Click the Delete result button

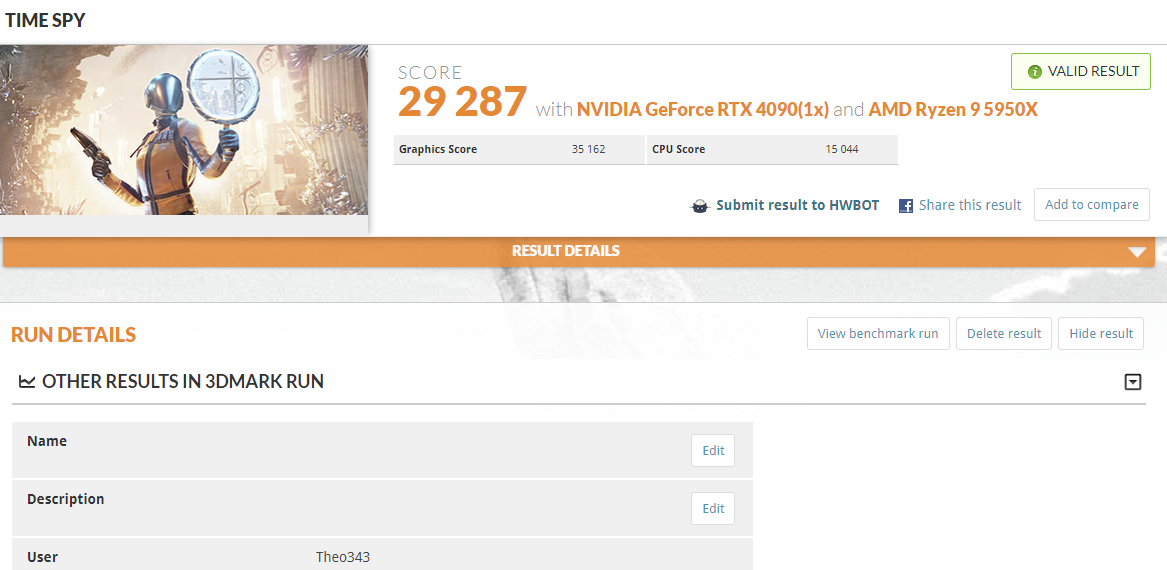pos(1004,333)
